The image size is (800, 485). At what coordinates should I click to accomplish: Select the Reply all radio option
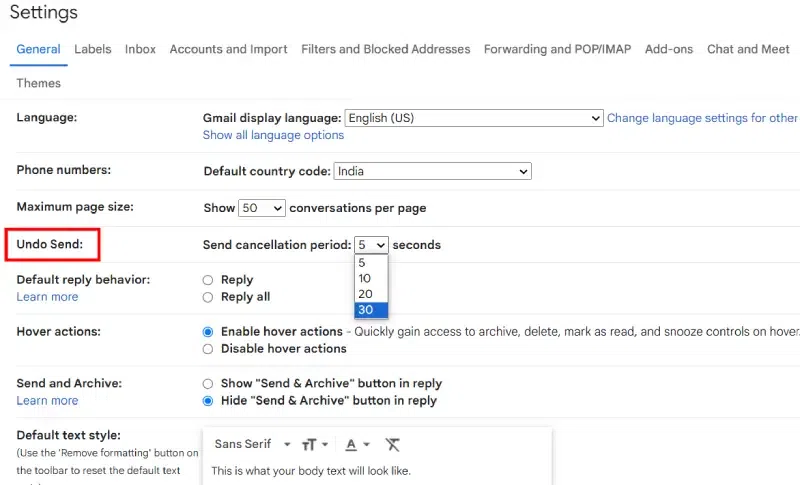coord(208,297)
